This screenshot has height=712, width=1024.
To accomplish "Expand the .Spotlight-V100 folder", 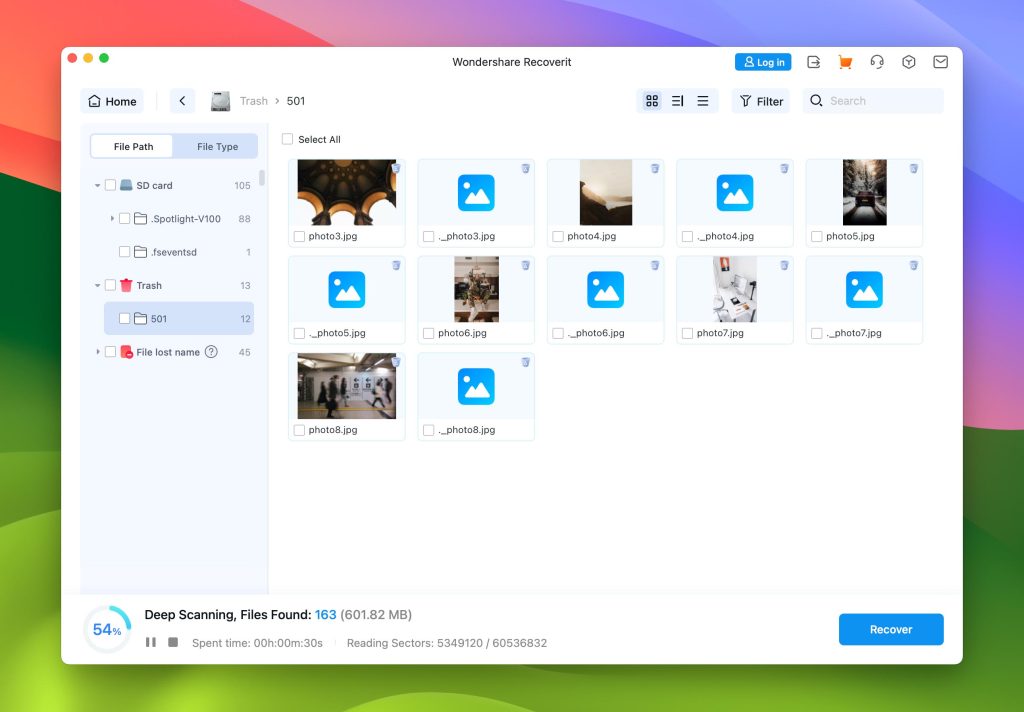I will tap(111, 218).
